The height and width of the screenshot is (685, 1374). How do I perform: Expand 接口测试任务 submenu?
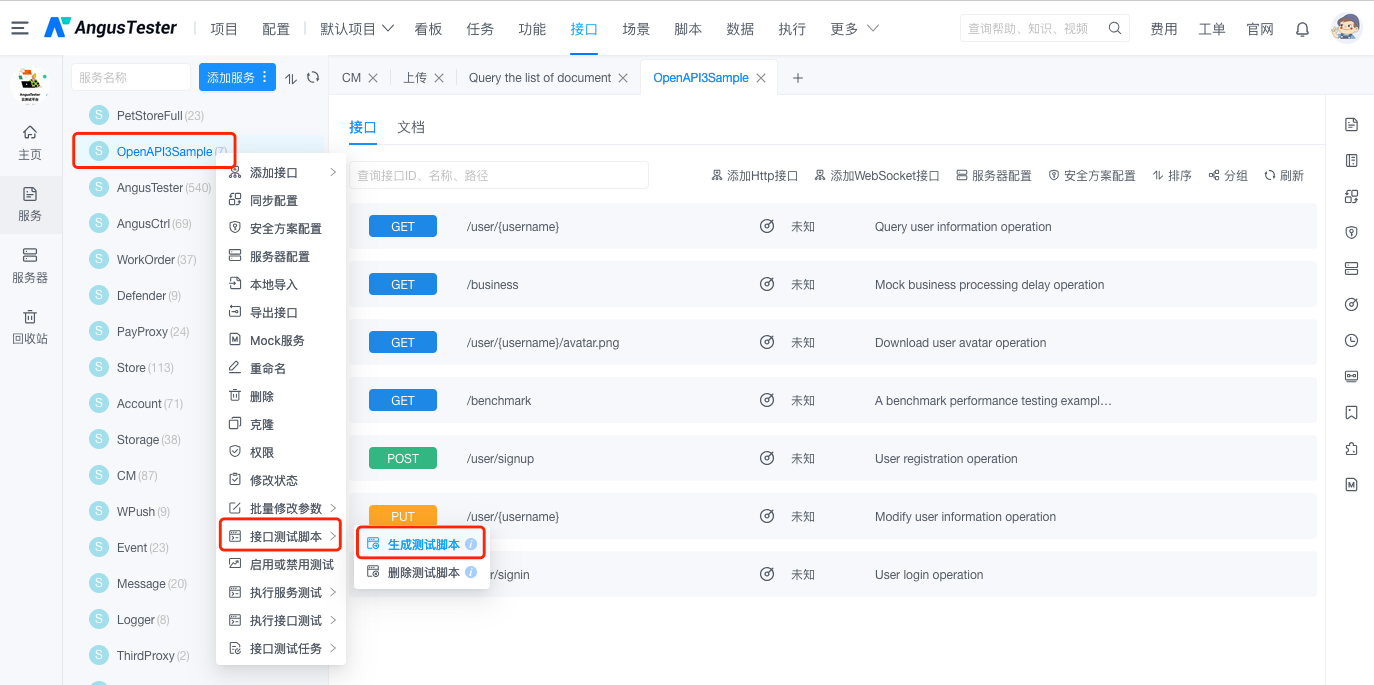pyautogui.click(x=333, y=649)
